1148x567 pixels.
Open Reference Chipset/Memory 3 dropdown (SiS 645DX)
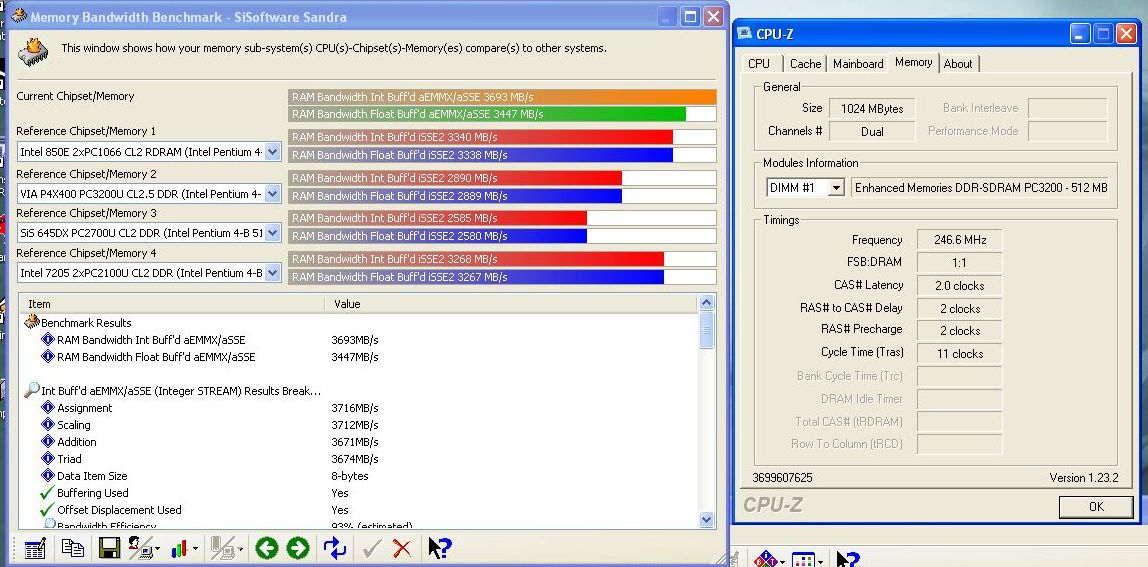click(x=272, y=233)
